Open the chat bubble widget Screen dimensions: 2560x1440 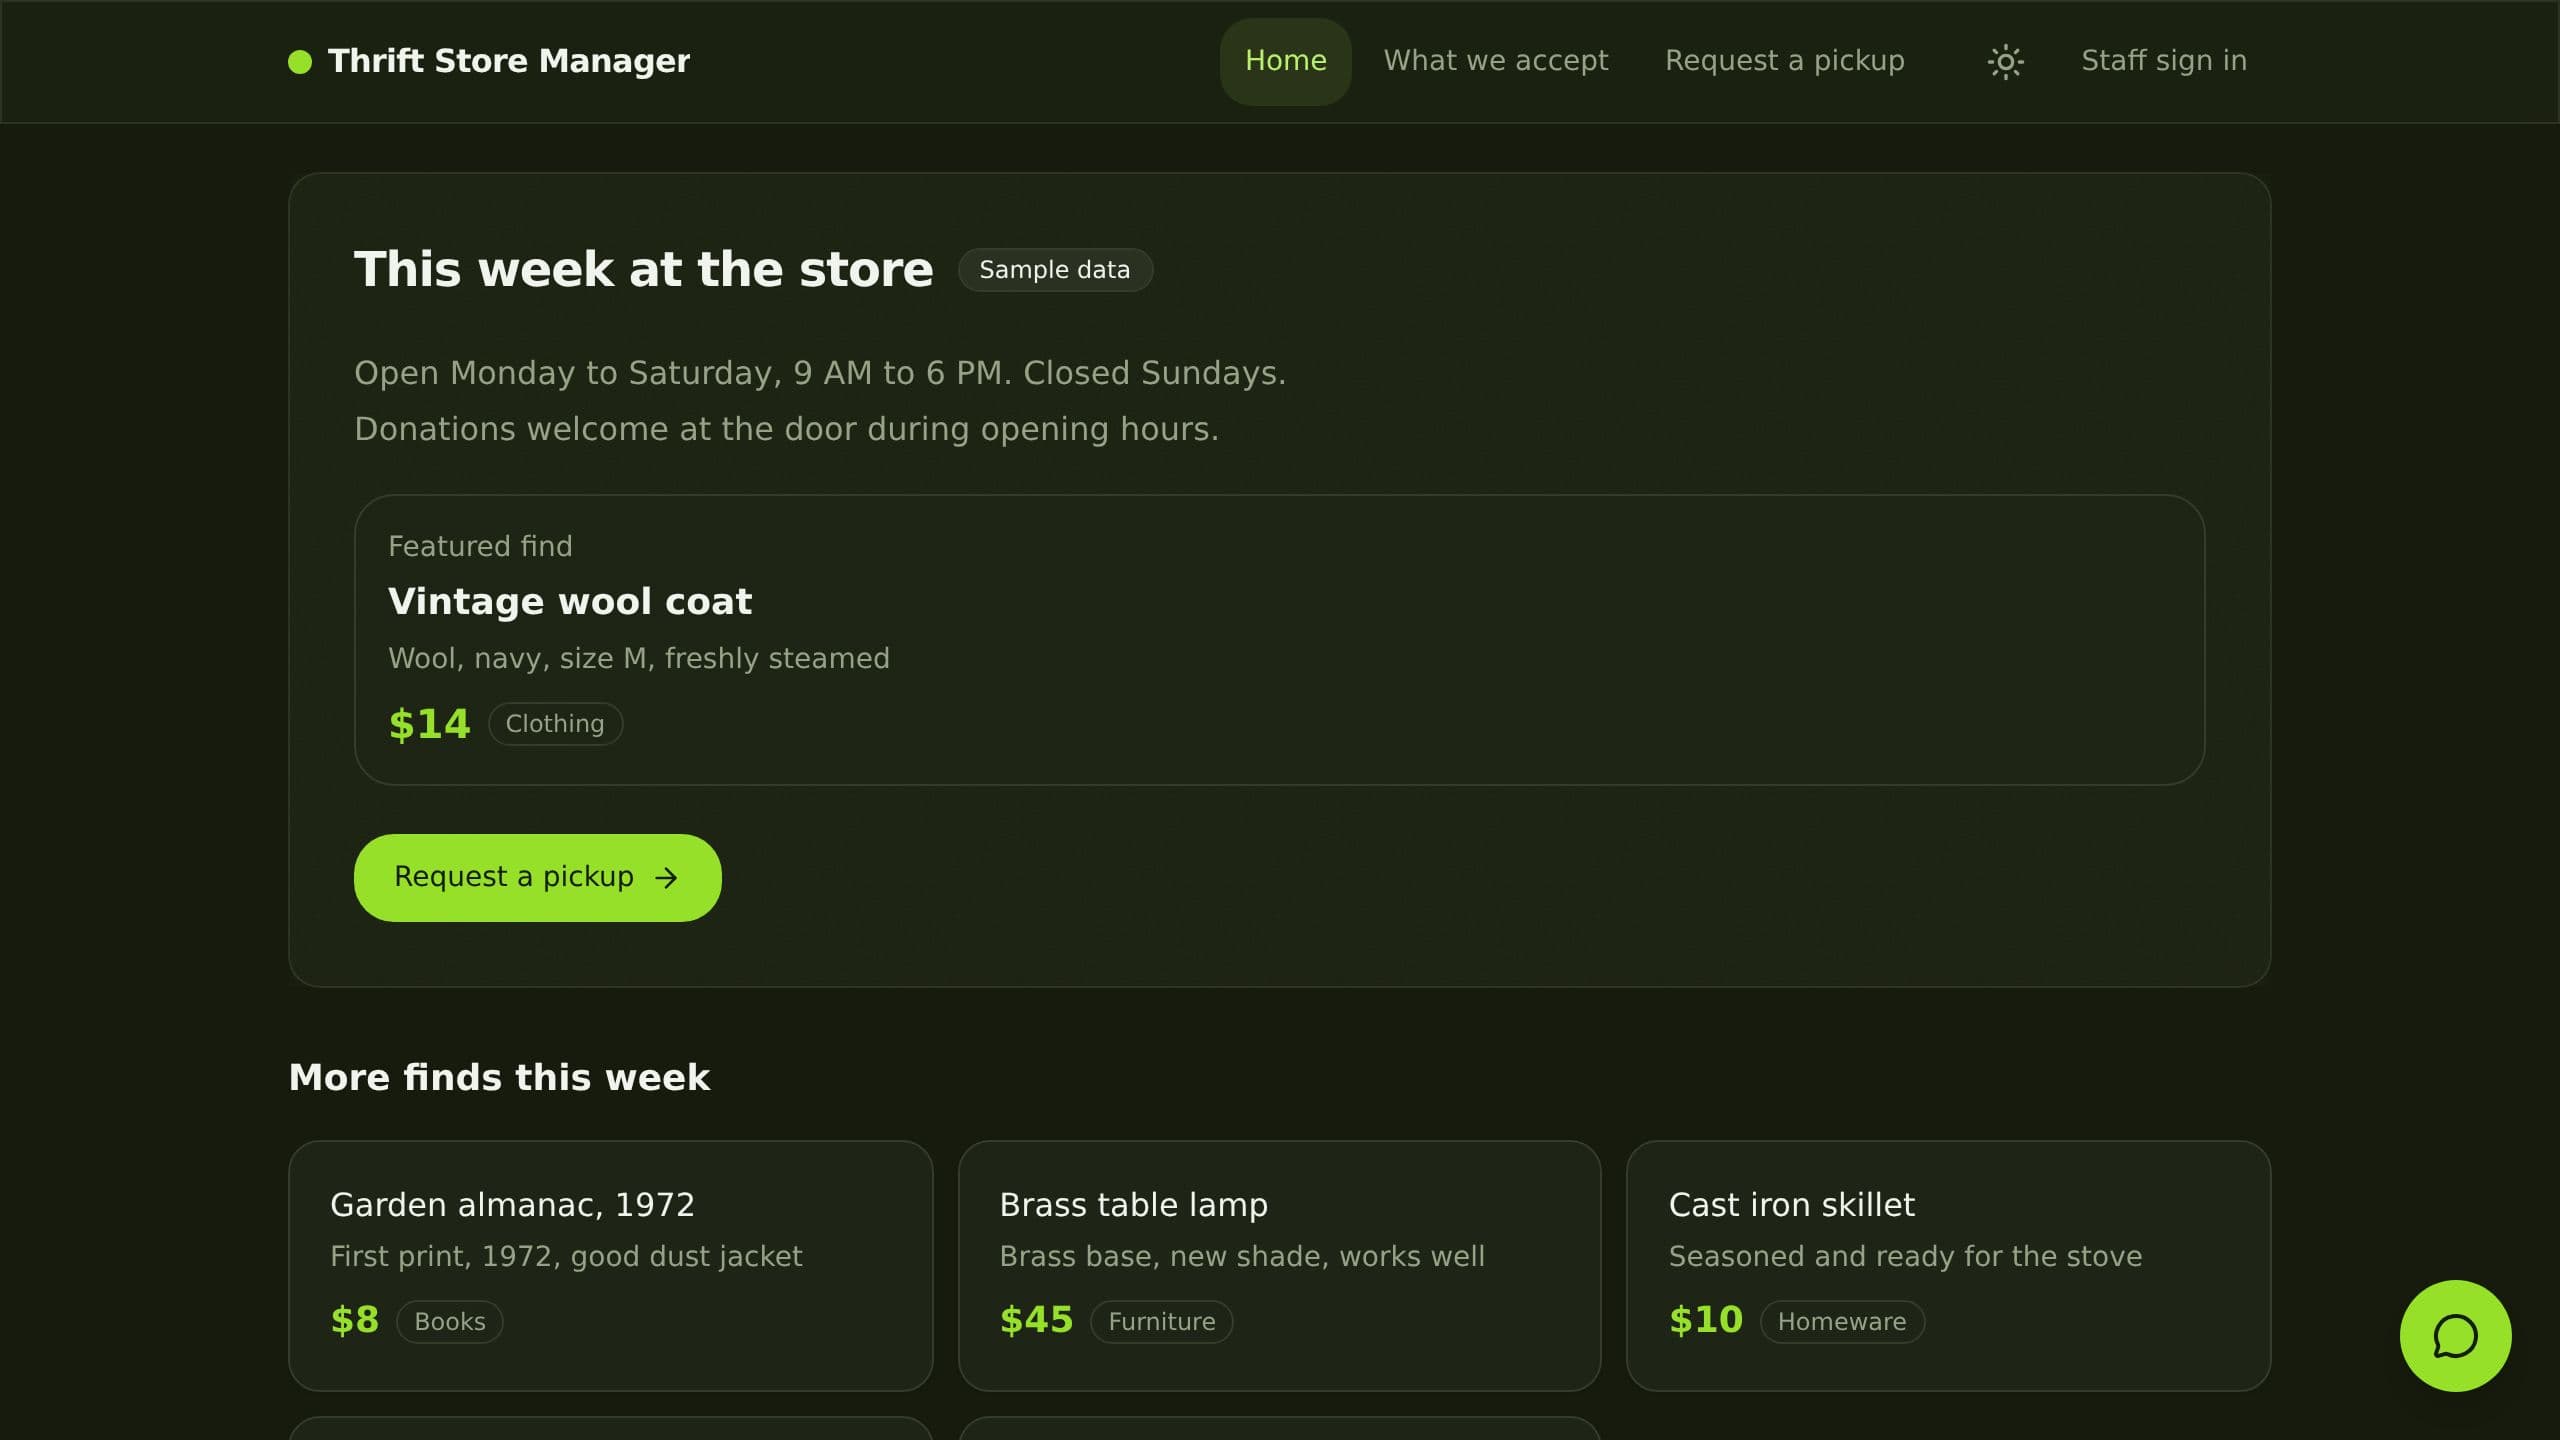point(2455,1336)
